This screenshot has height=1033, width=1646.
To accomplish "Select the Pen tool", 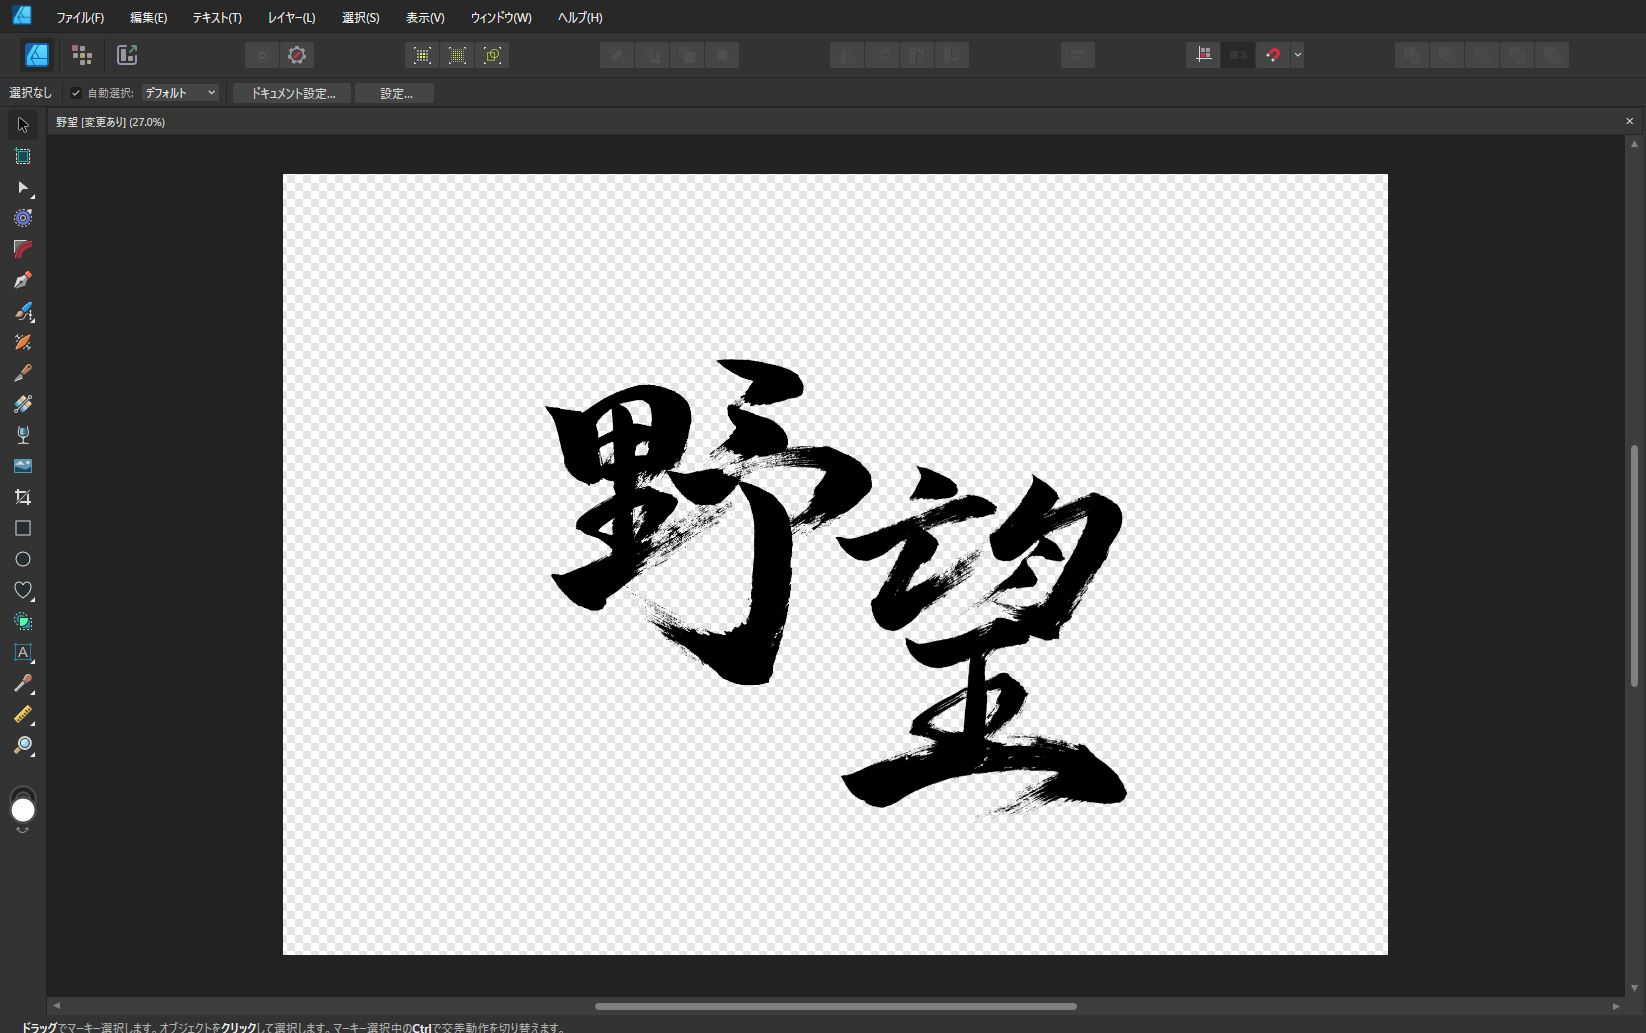I will coord(23,280).
